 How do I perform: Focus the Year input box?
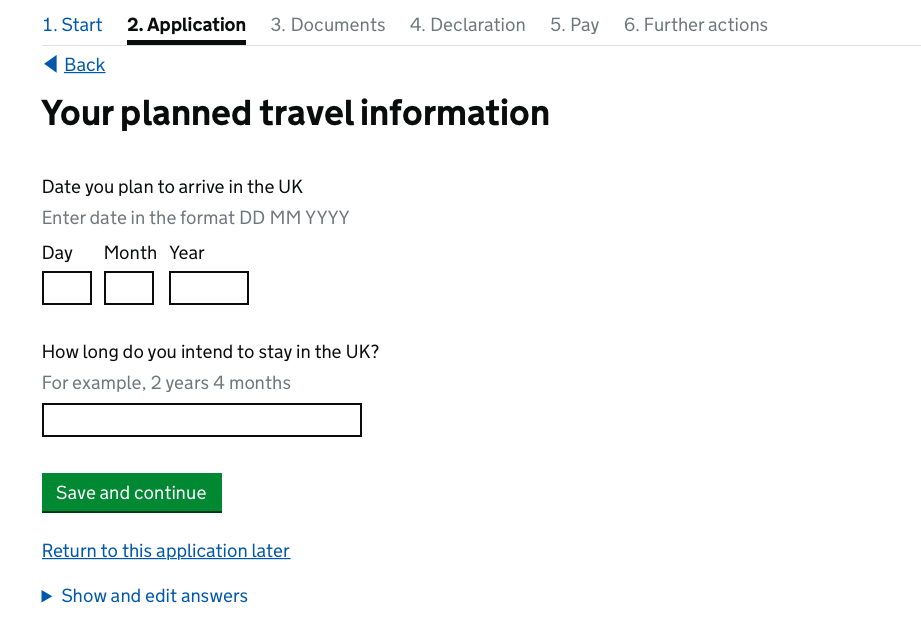click(209, 288)
